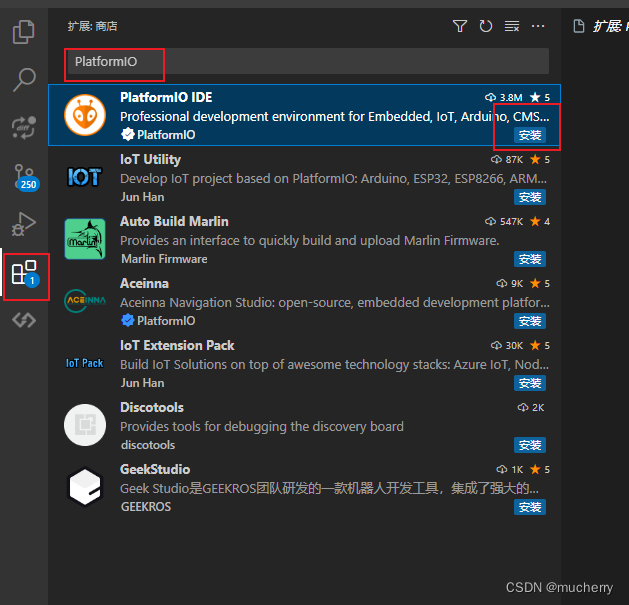Open the Extensions view icon
This screenshot has width=629, height=605.
coord(25,274)
